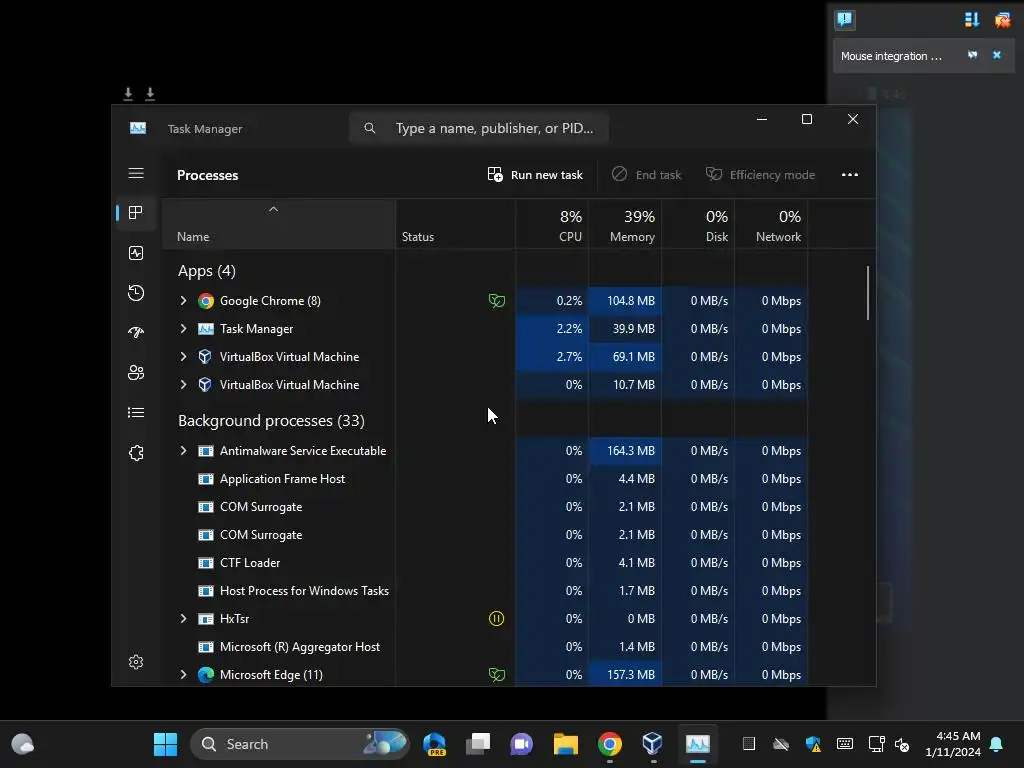Expand the HxTsr process row
Viewport: 1024px width, 768px height.
[x=184, y=618]
